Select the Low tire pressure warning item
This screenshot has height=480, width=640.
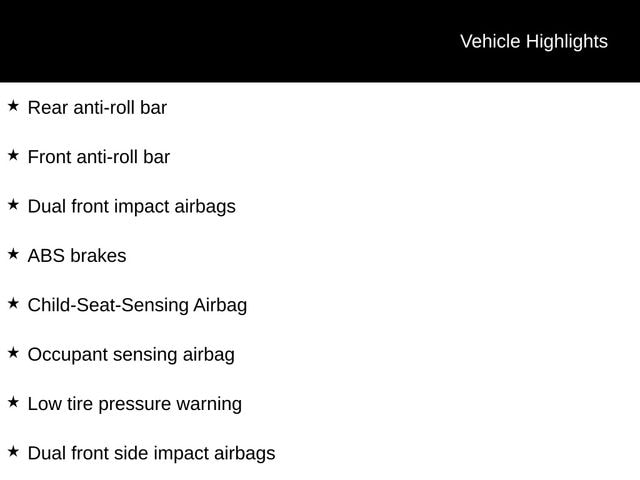point(134,404)
